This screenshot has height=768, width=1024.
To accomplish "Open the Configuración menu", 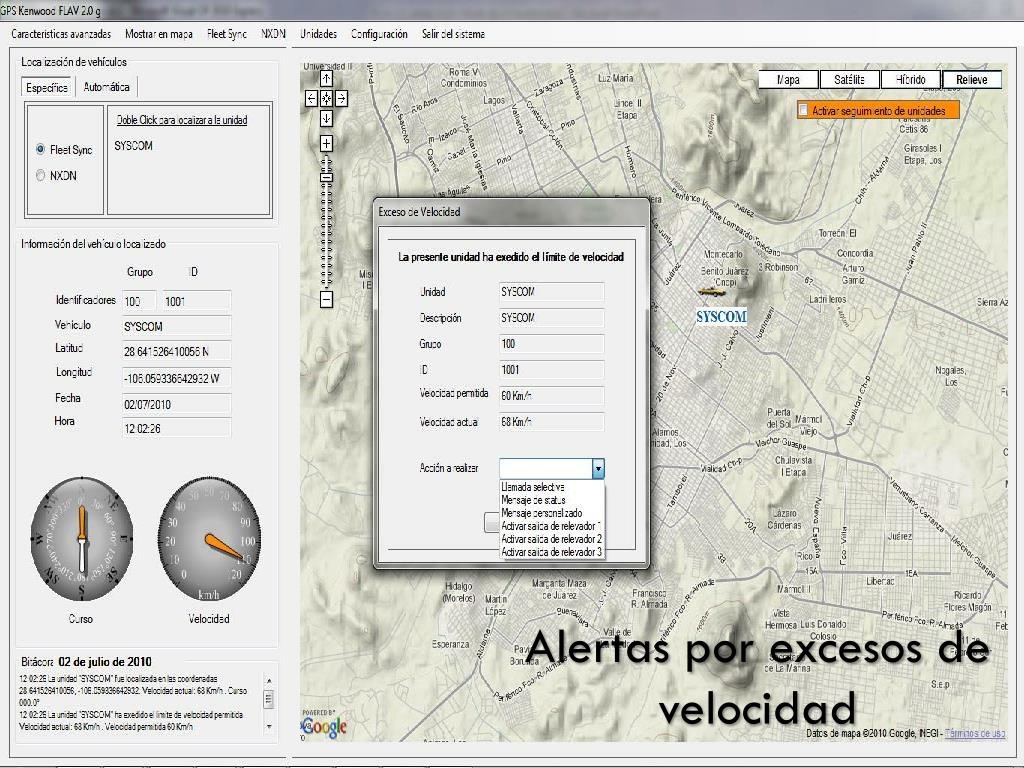I will [379, 34].
